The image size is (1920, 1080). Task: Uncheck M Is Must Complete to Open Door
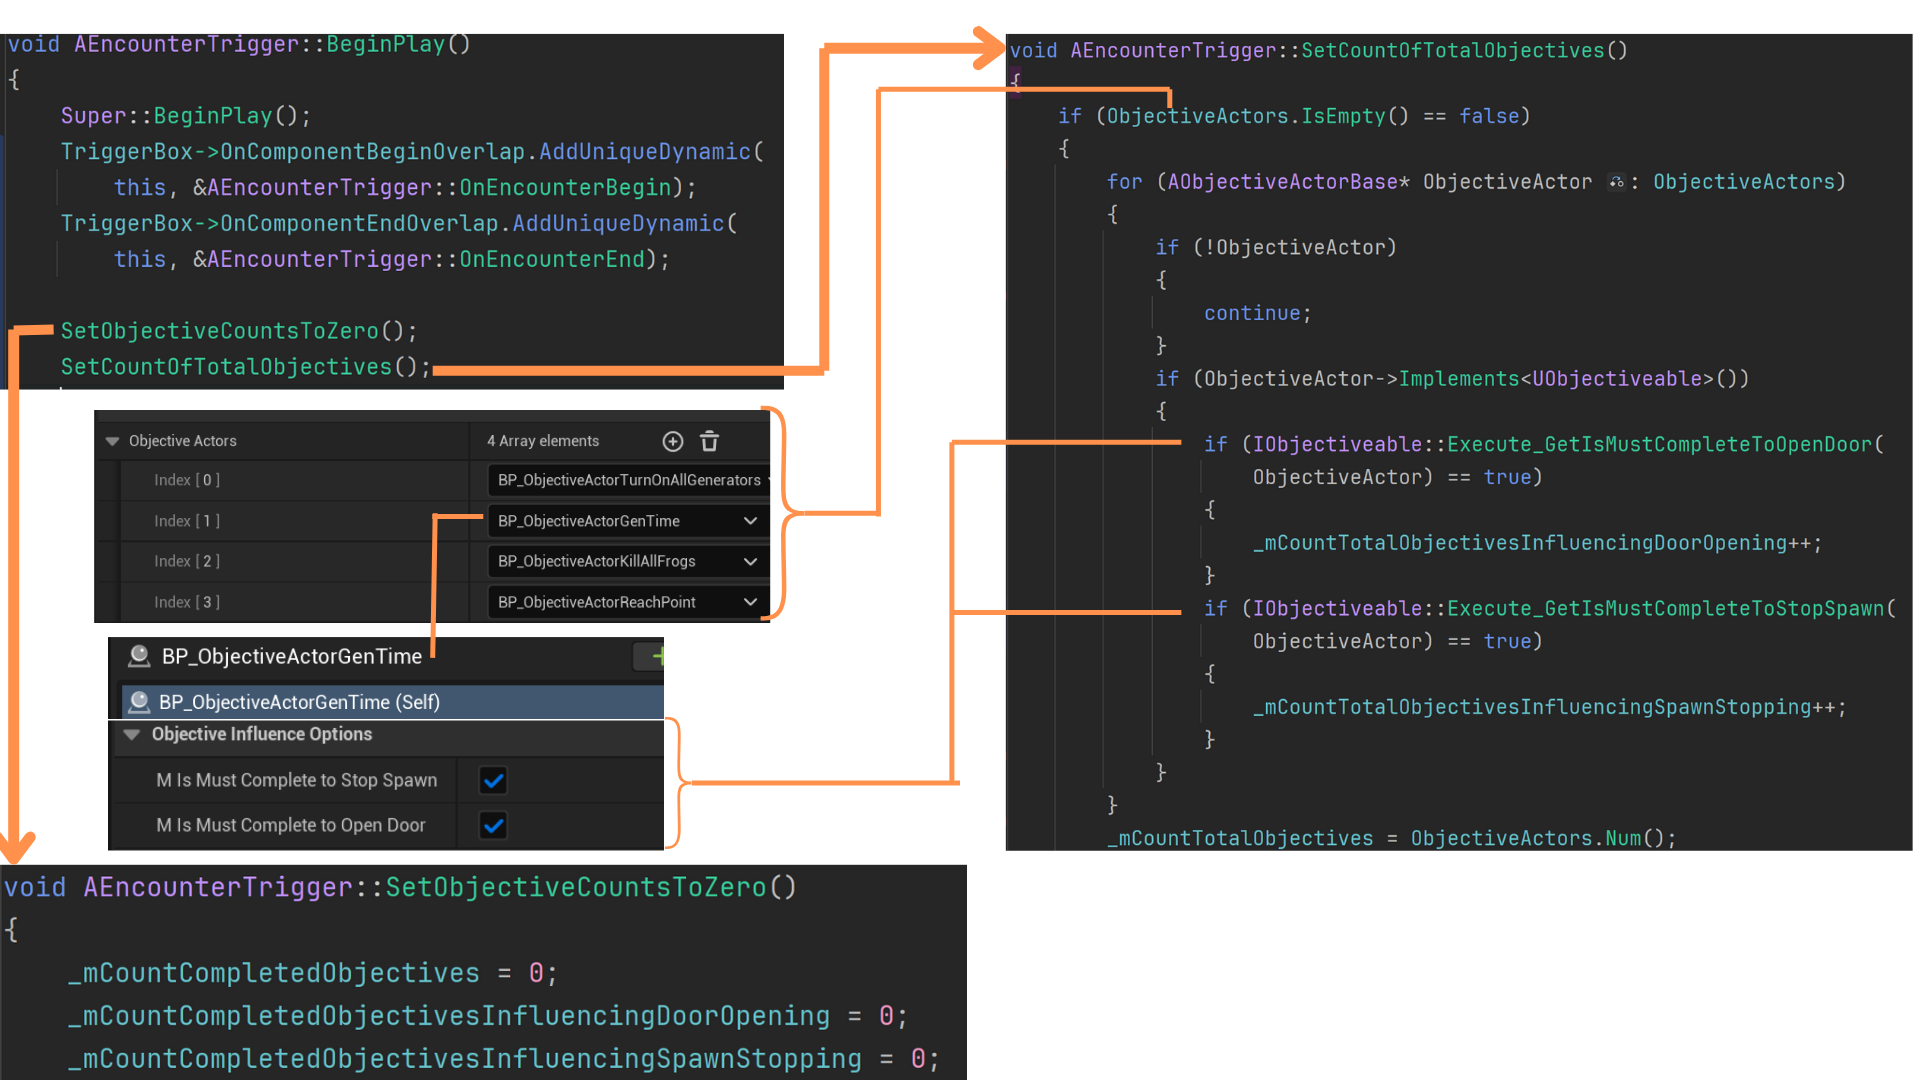coord(493,825)
